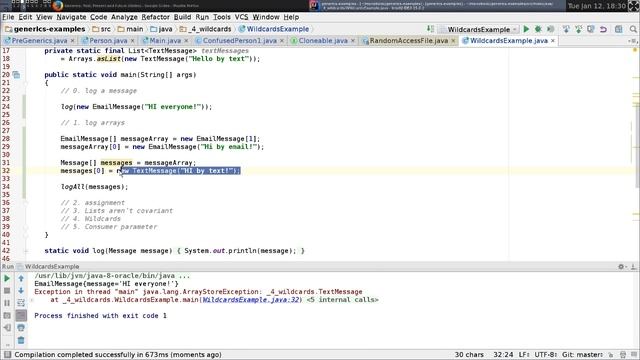The width and height of the screenshot is (640, 360).
Task: Show history VCS toolbar icon
Action: click(591, 29)
